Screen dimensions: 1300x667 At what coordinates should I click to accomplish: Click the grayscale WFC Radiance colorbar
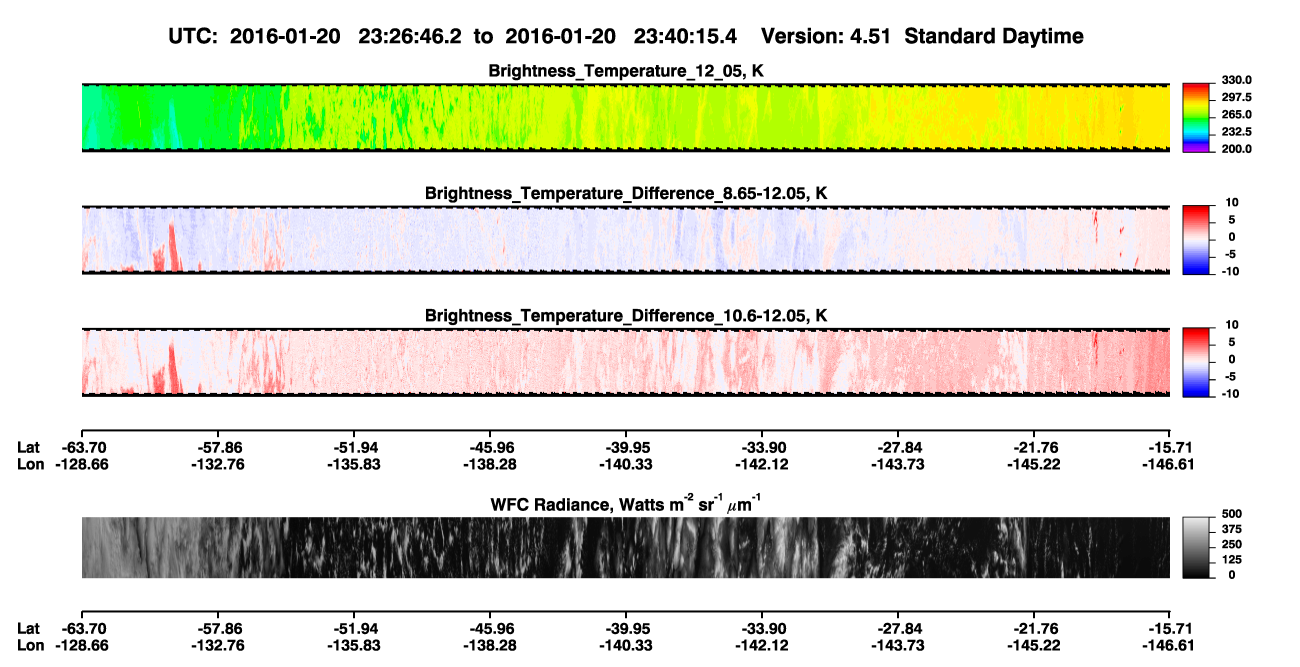1197,547
